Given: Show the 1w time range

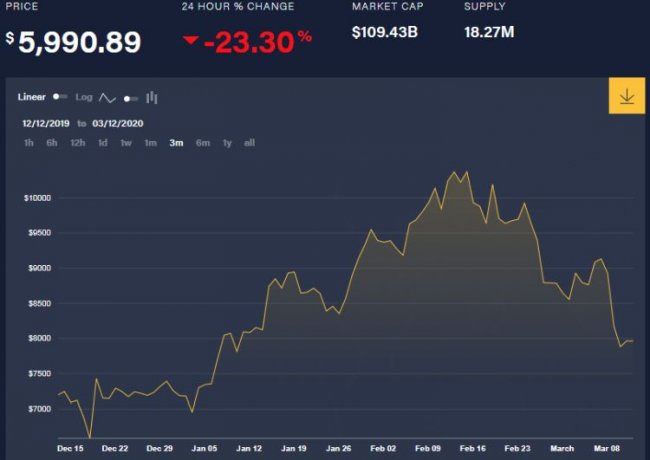Looking at the screenshot, I should point(126,143).
